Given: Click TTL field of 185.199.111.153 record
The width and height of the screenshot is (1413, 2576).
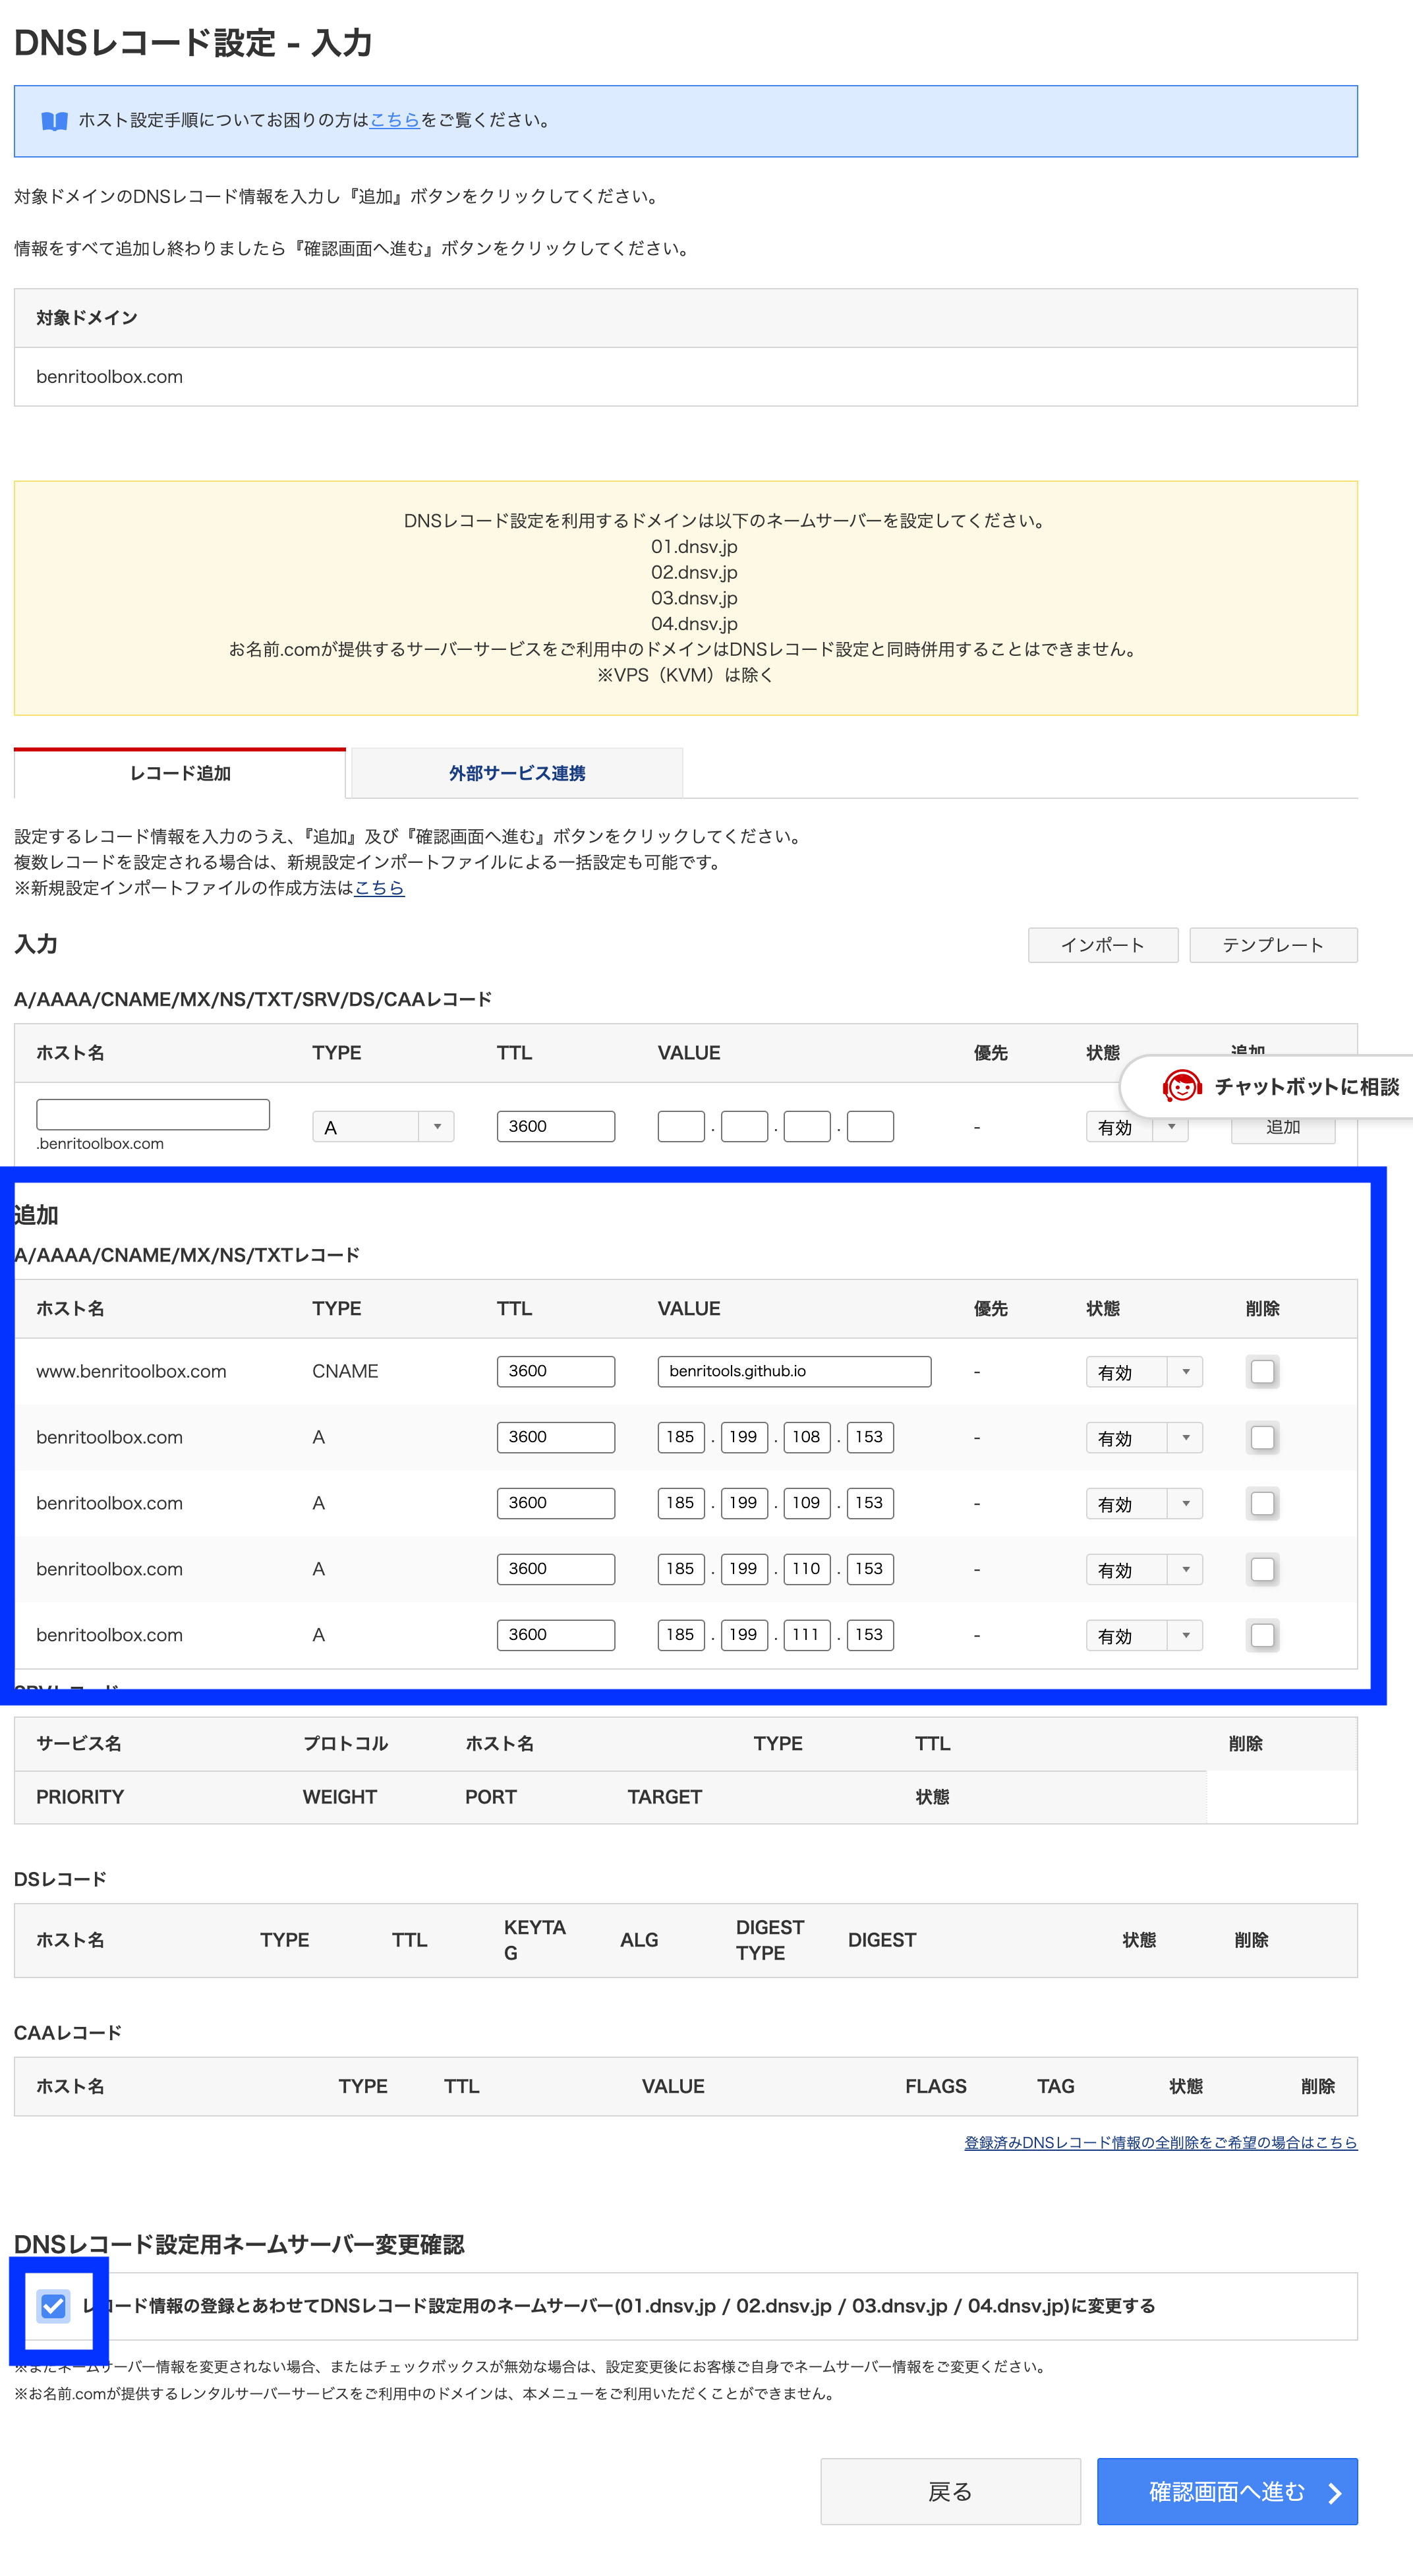Looking at the screenshot, I should [x=556, y=1635].
